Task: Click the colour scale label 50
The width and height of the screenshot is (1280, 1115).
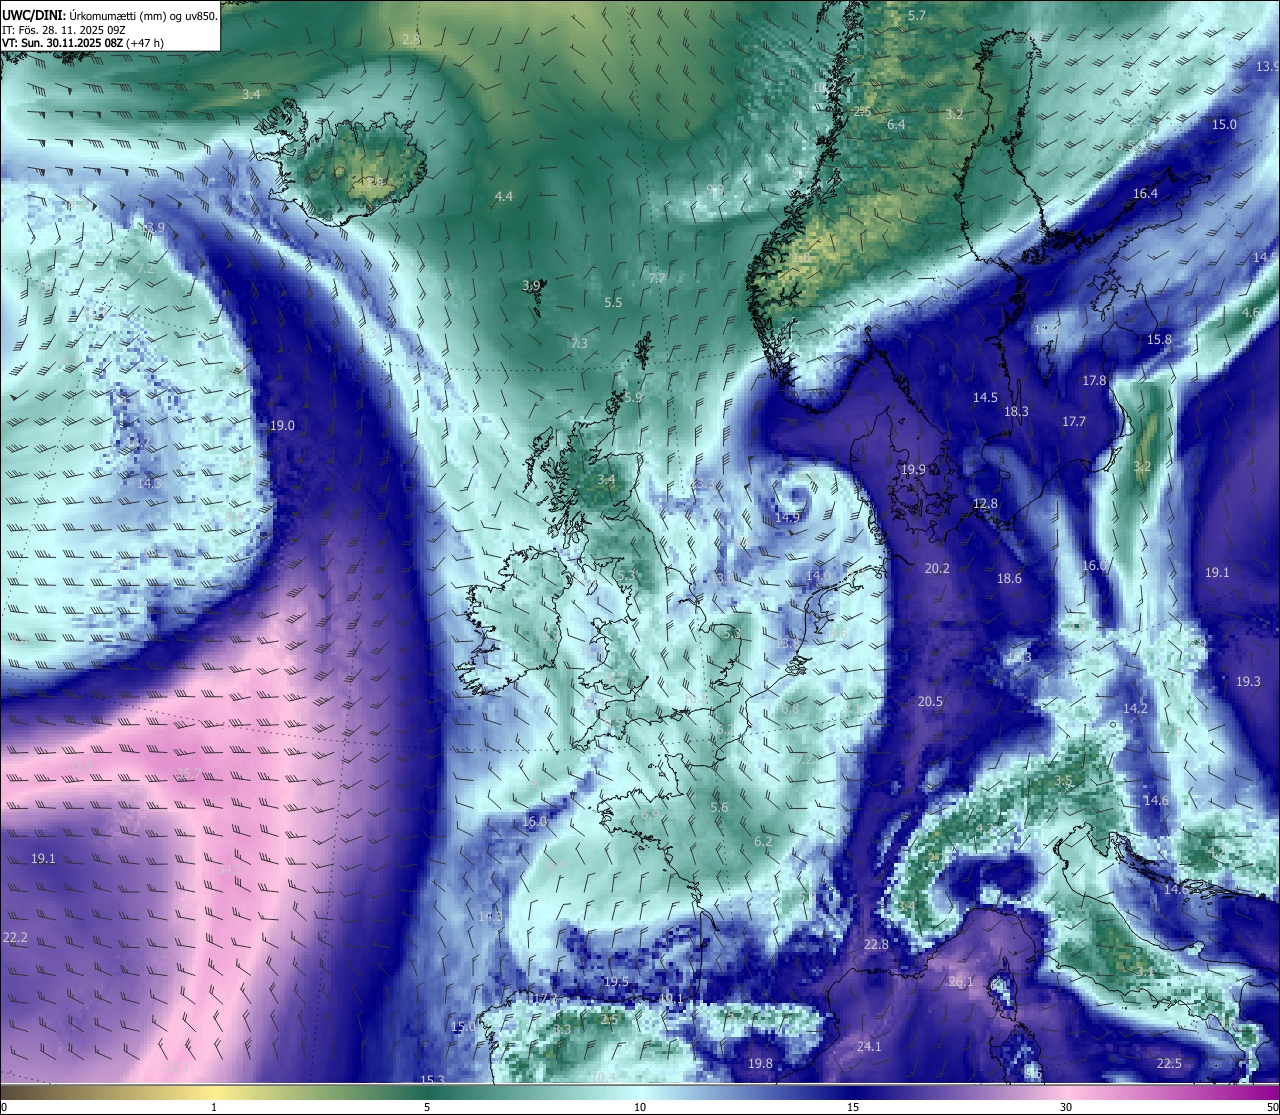Action: pyautogui.click(x=1272, y=1107)
